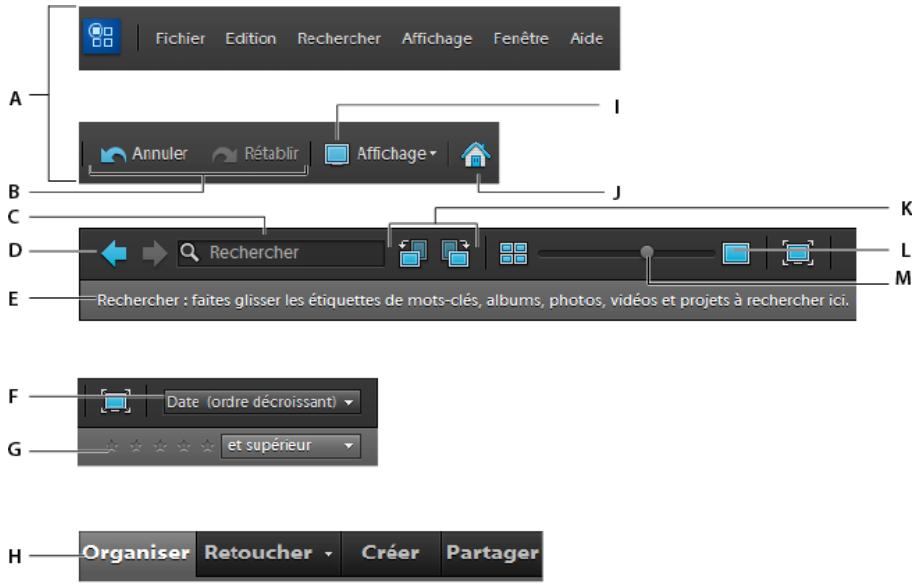
Task: Click full screen icon beside date sort
Action: click(x=115, y=402)
